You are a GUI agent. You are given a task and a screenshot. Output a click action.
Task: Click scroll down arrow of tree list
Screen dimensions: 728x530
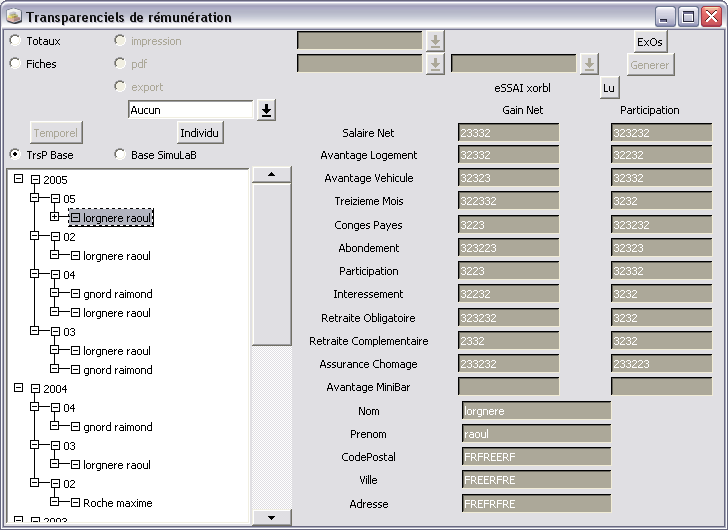[271, 517]
